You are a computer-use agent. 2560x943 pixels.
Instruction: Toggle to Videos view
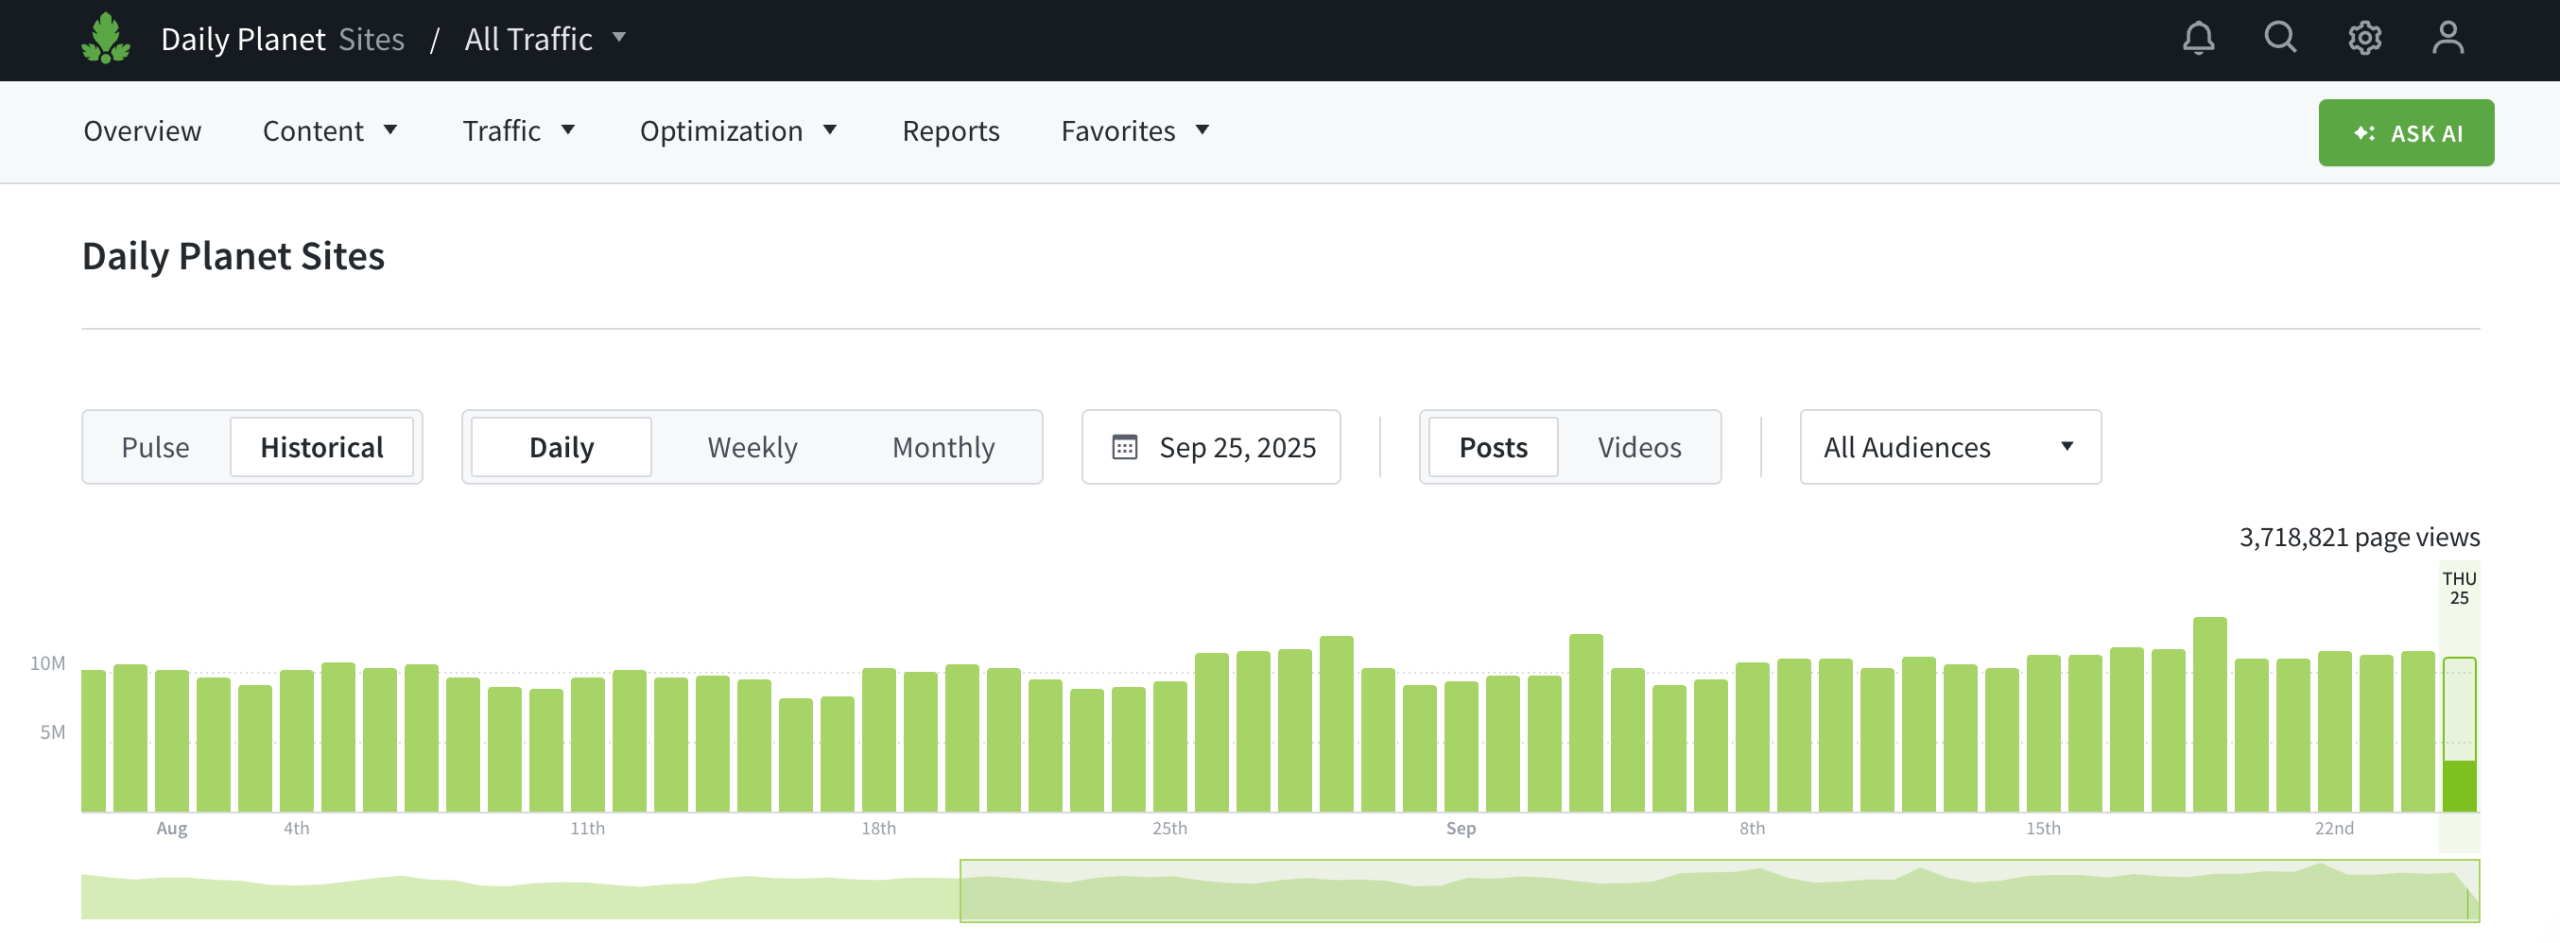point(1638,447)
